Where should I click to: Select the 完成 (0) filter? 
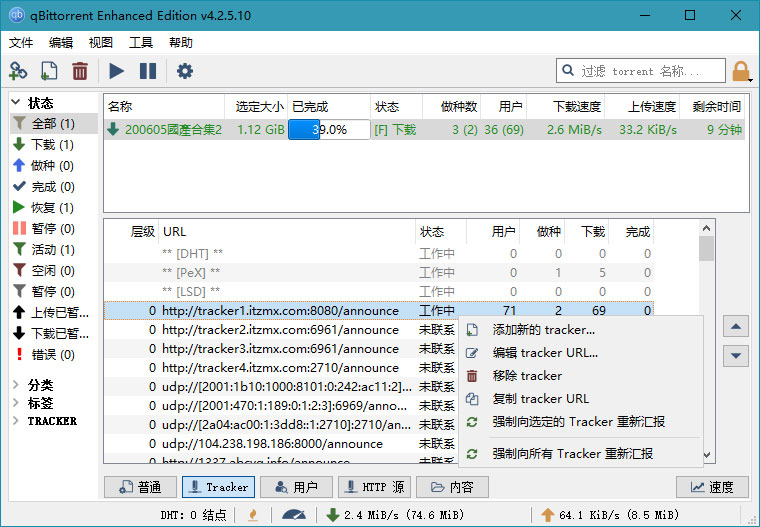tap(54, 187)
